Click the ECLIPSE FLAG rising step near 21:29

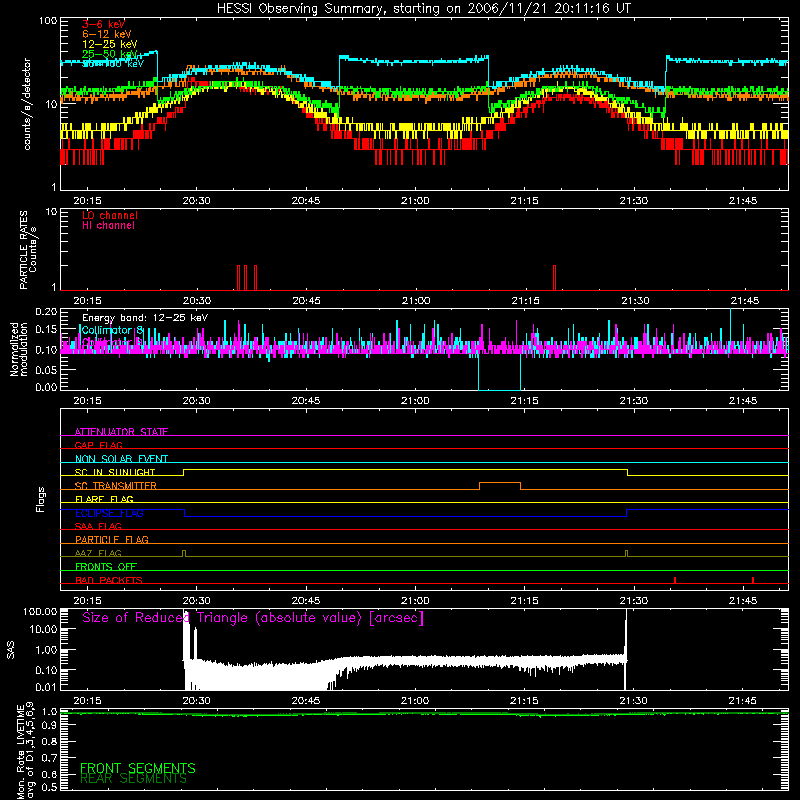[627, 513]
